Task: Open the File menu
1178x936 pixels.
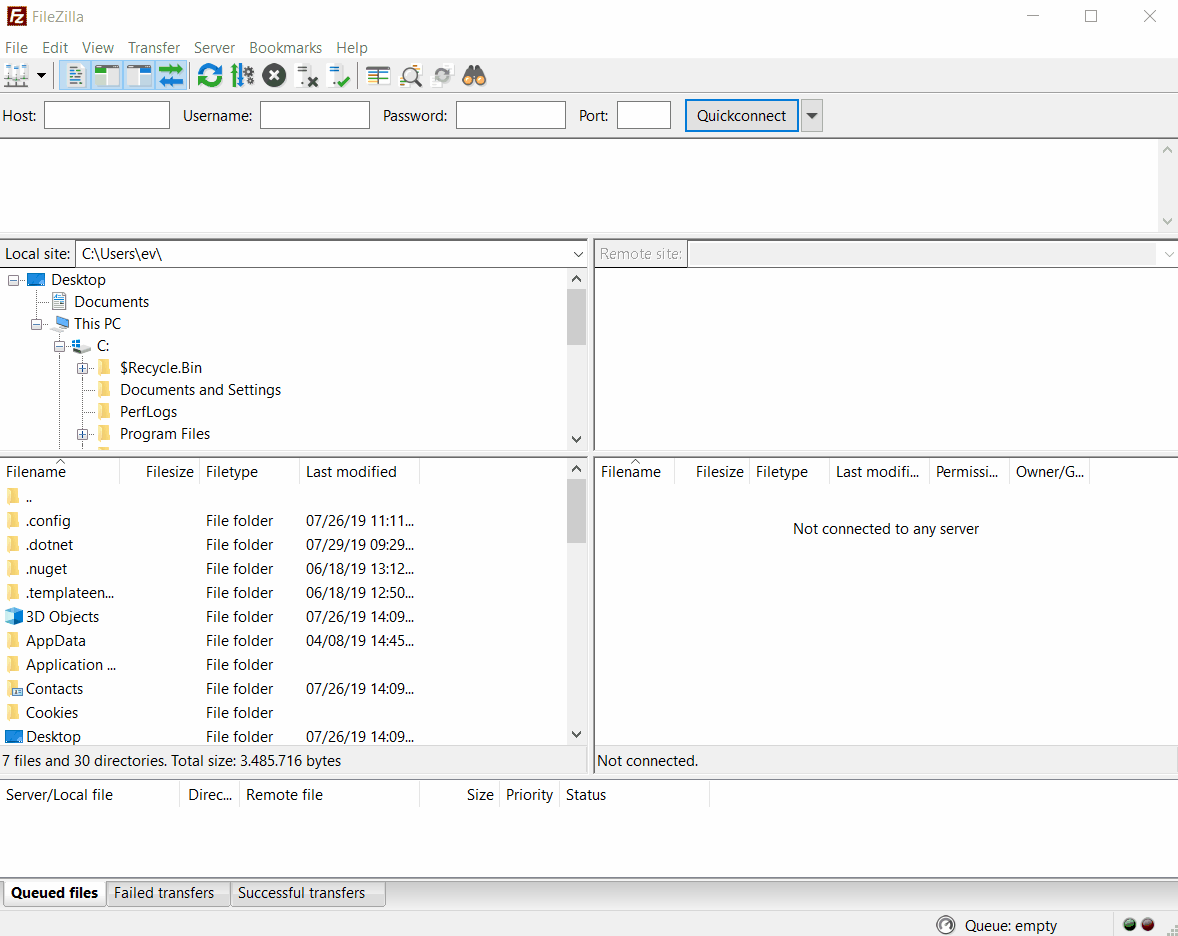Action: tap(17, 47)
